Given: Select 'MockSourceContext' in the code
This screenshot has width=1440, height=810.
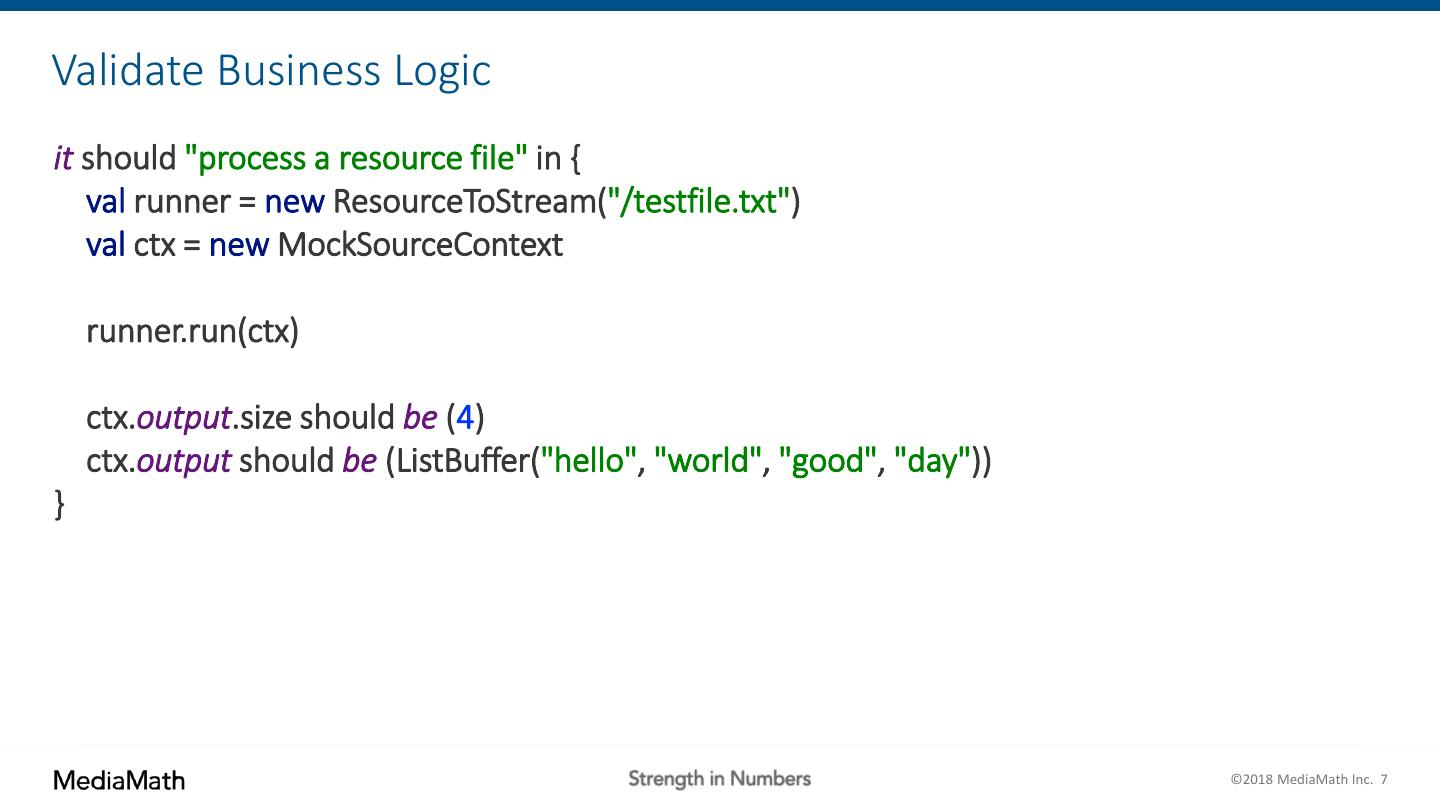Looking at the screenshot, I should point(420,244).
